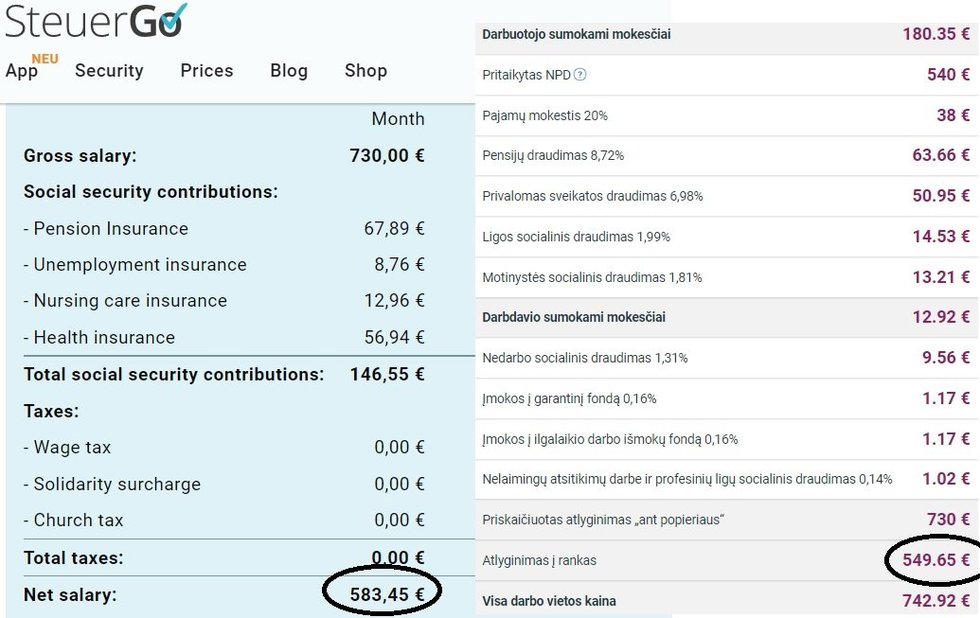980x618 pixels.
Task: Click the Health insurance 56,94 € amount
Action: pyautogui.click(x=394, y=338)
